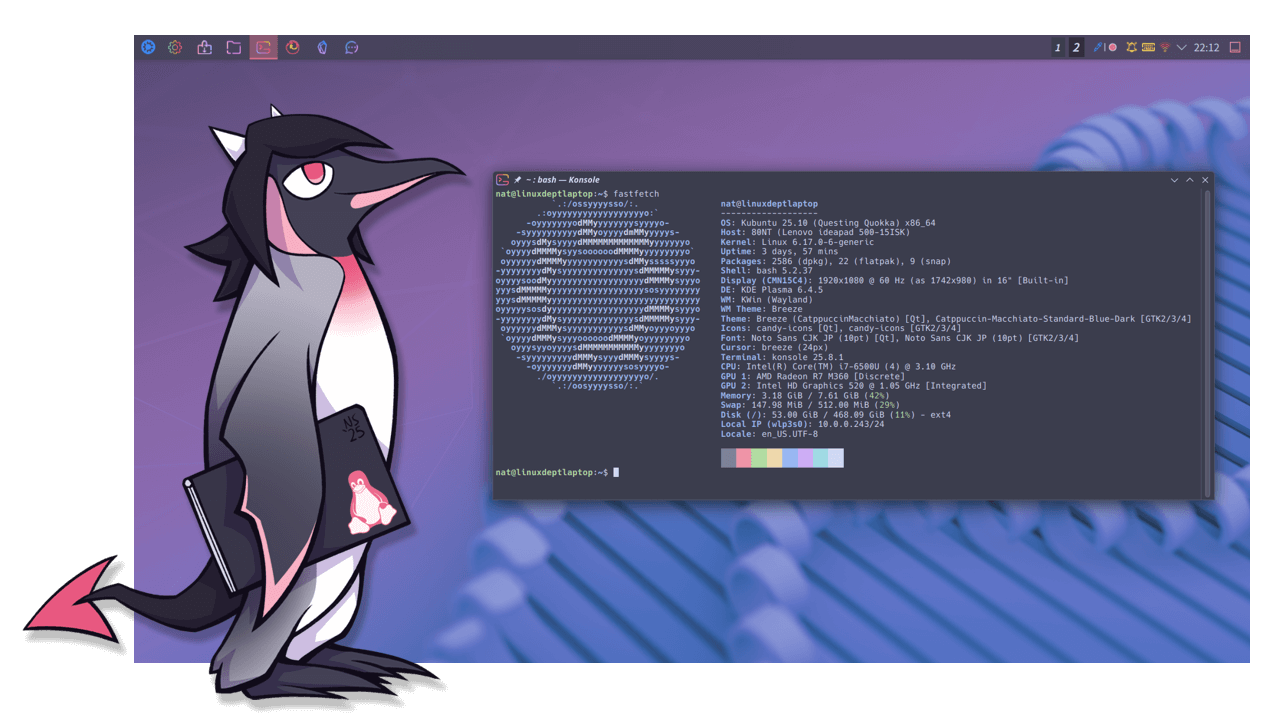Click the Wi-Fi status icon in the tray

pos(1164,47)
